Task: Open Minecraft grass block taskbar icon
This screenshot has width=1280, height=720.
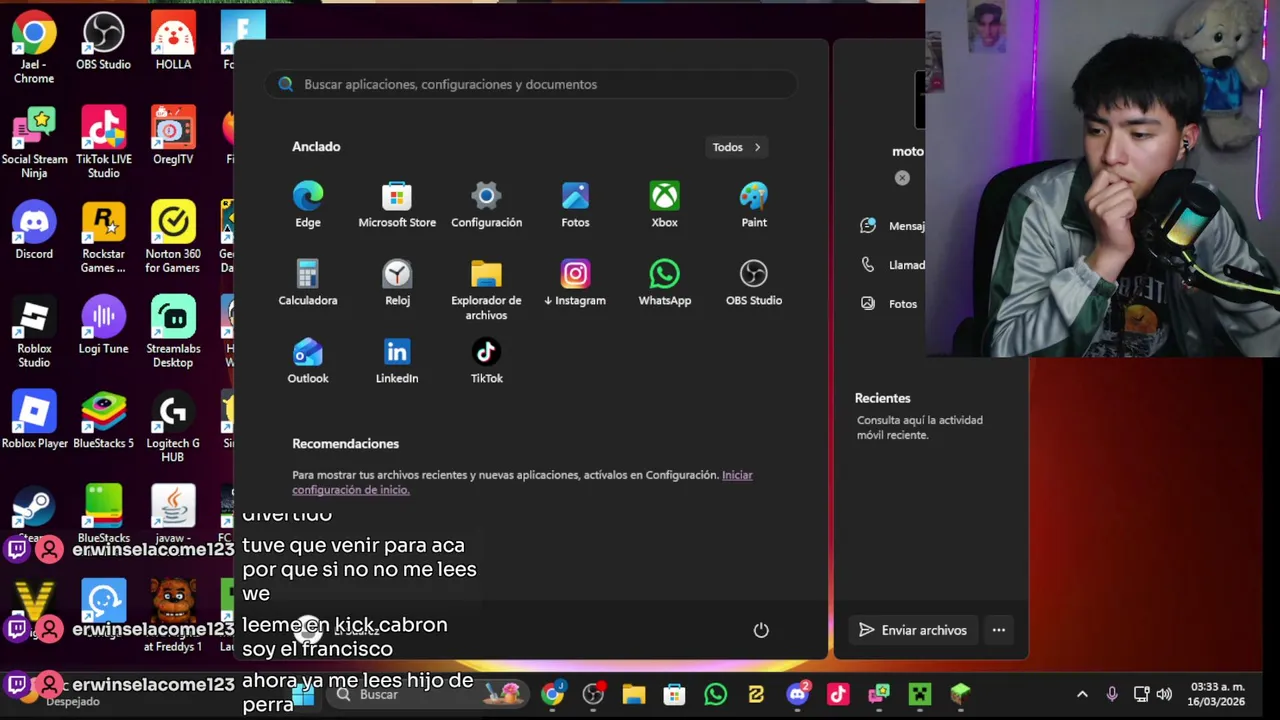Action: [960, 694]
